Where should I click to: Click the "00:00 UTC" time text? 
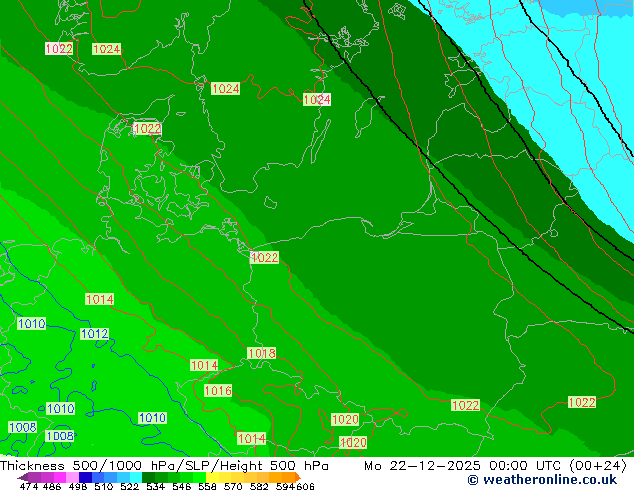[x=525, y=466]
